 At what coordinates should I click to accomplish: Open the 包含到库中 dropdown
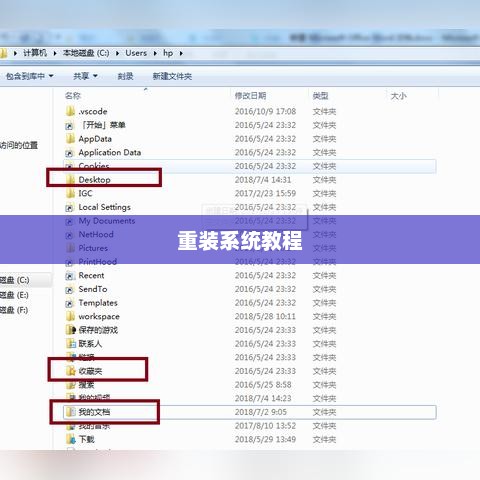(30, 76)
